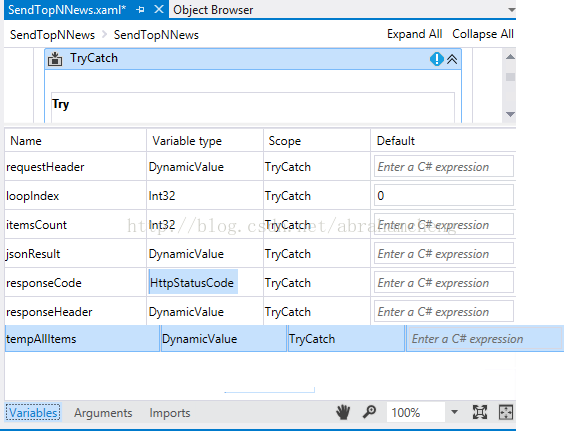Collapse the TryCatch activity with double chevron
The image size is (564, 431).
[x=452, y=59]
